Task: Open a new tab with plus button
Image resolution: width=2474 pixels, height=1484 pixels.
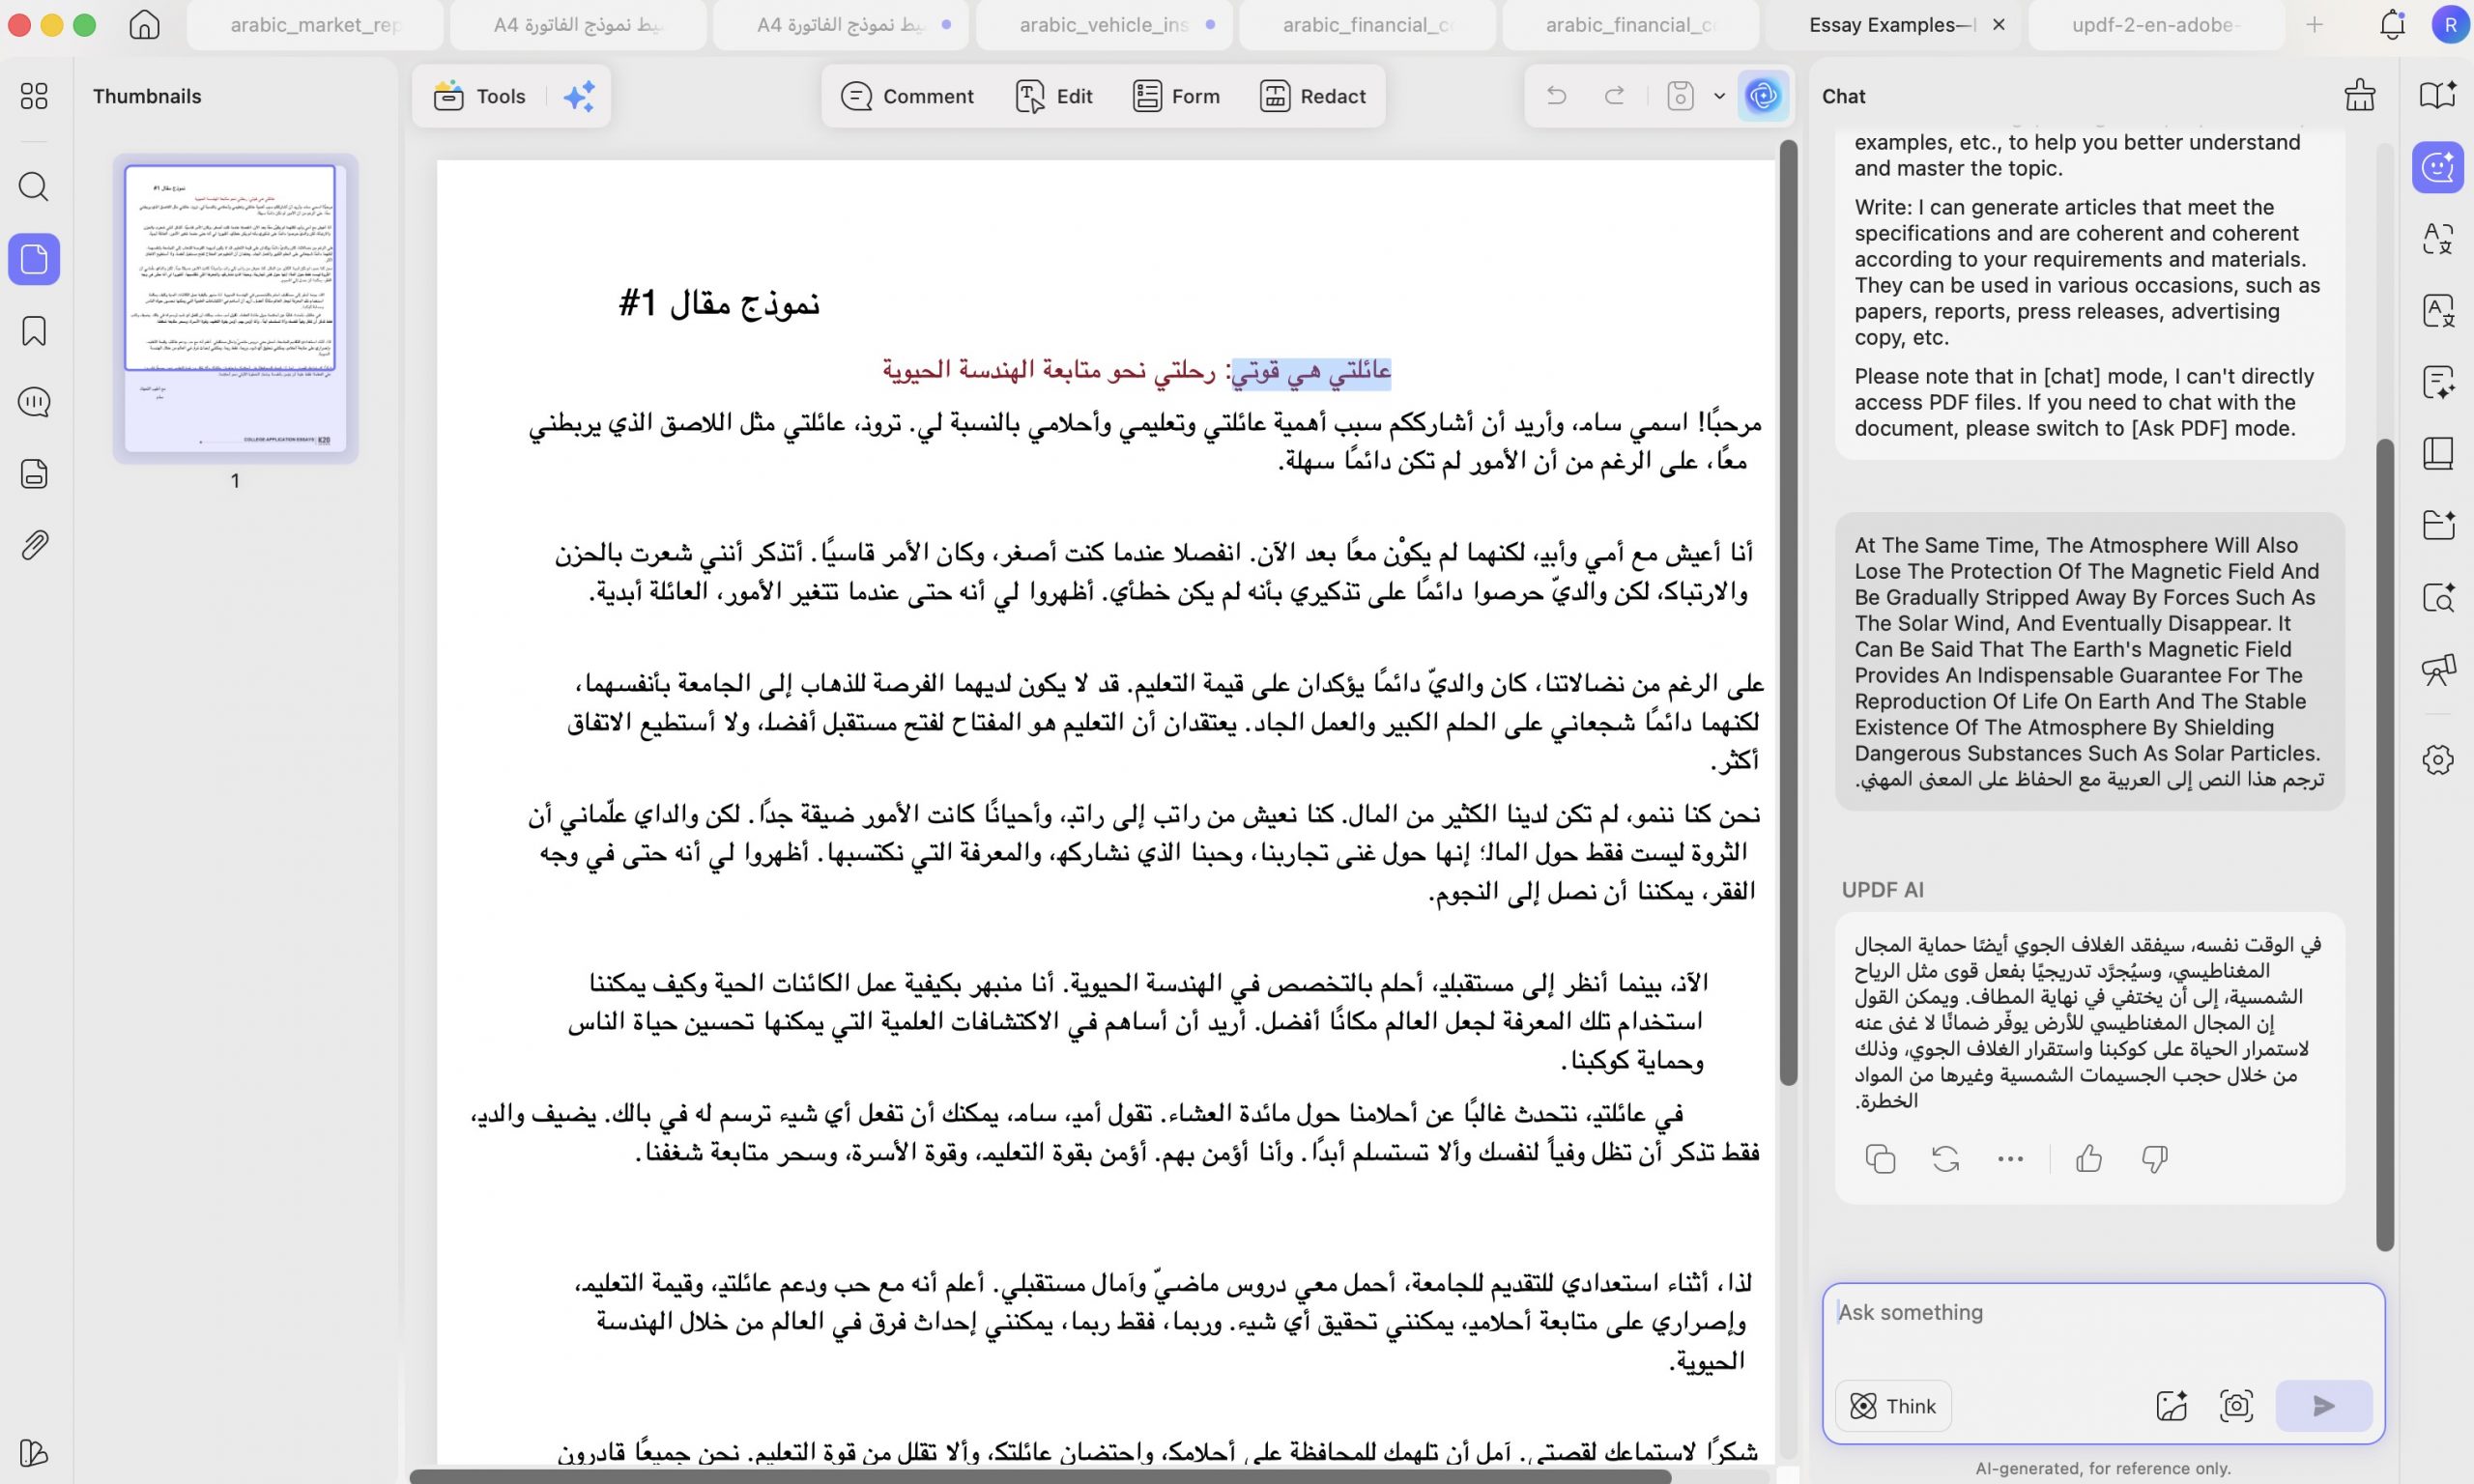Action: [x=2314, y=25]
